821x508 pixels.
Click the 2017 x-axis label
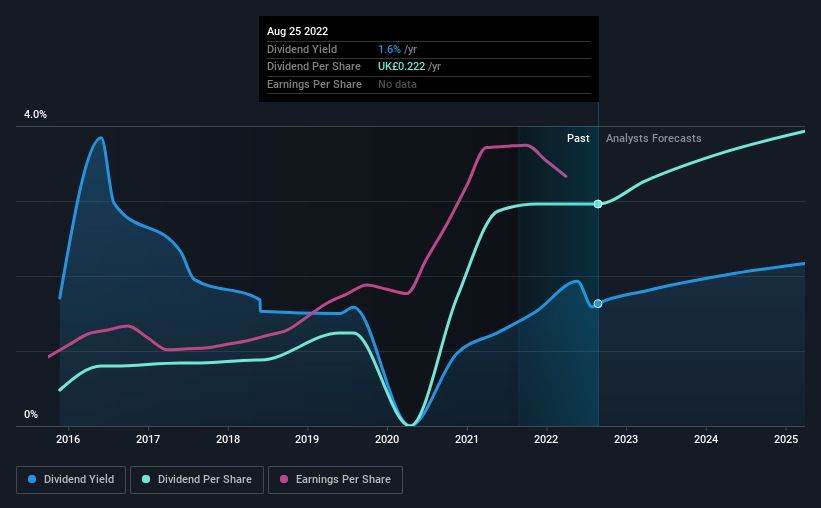click(148, 439)
